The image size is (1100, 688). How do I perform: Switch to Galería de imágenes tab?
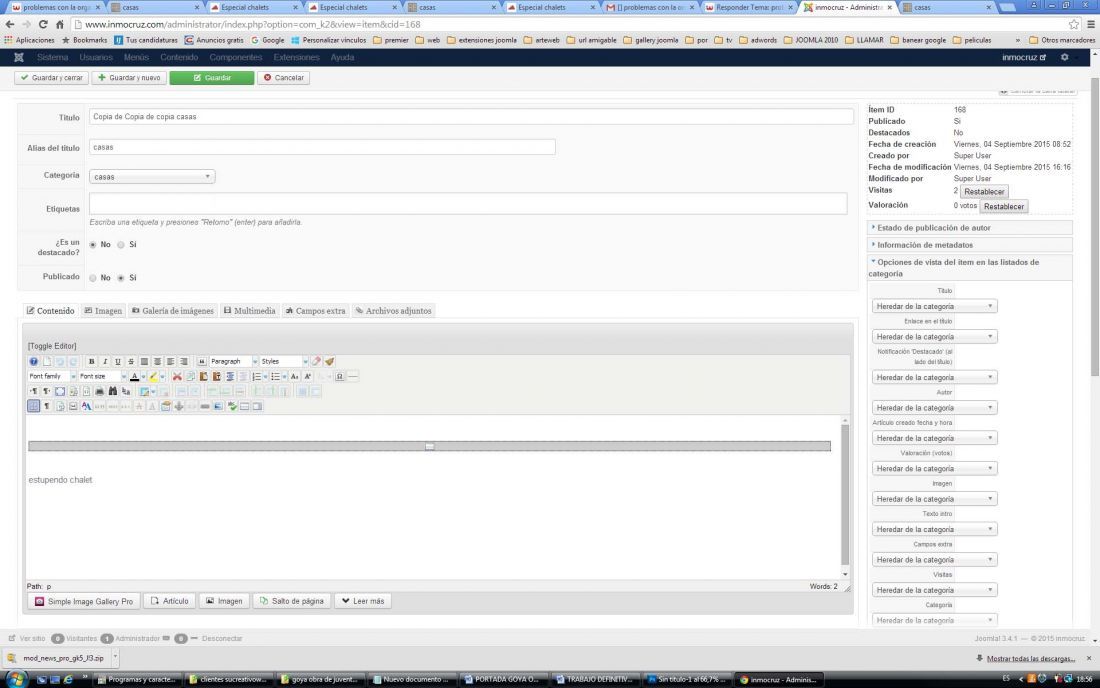click(173, 311)
